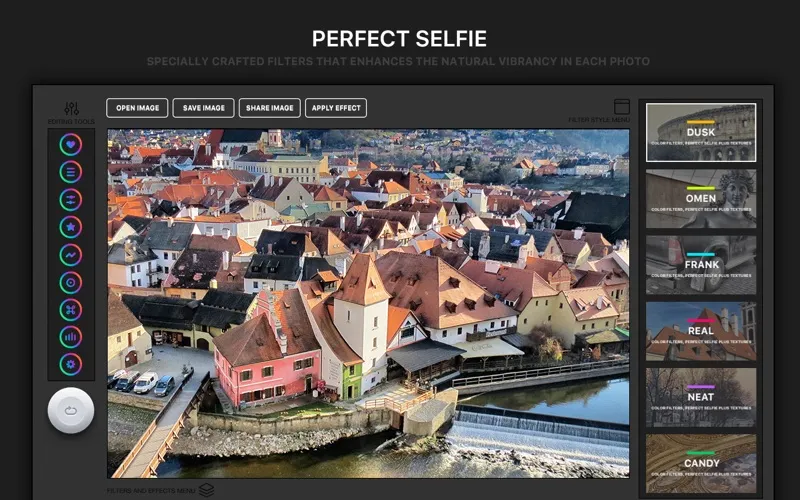Select the circular target tool icon
Image resolution: width=800 pixels, height=500 pixels.
click(71, 284)
